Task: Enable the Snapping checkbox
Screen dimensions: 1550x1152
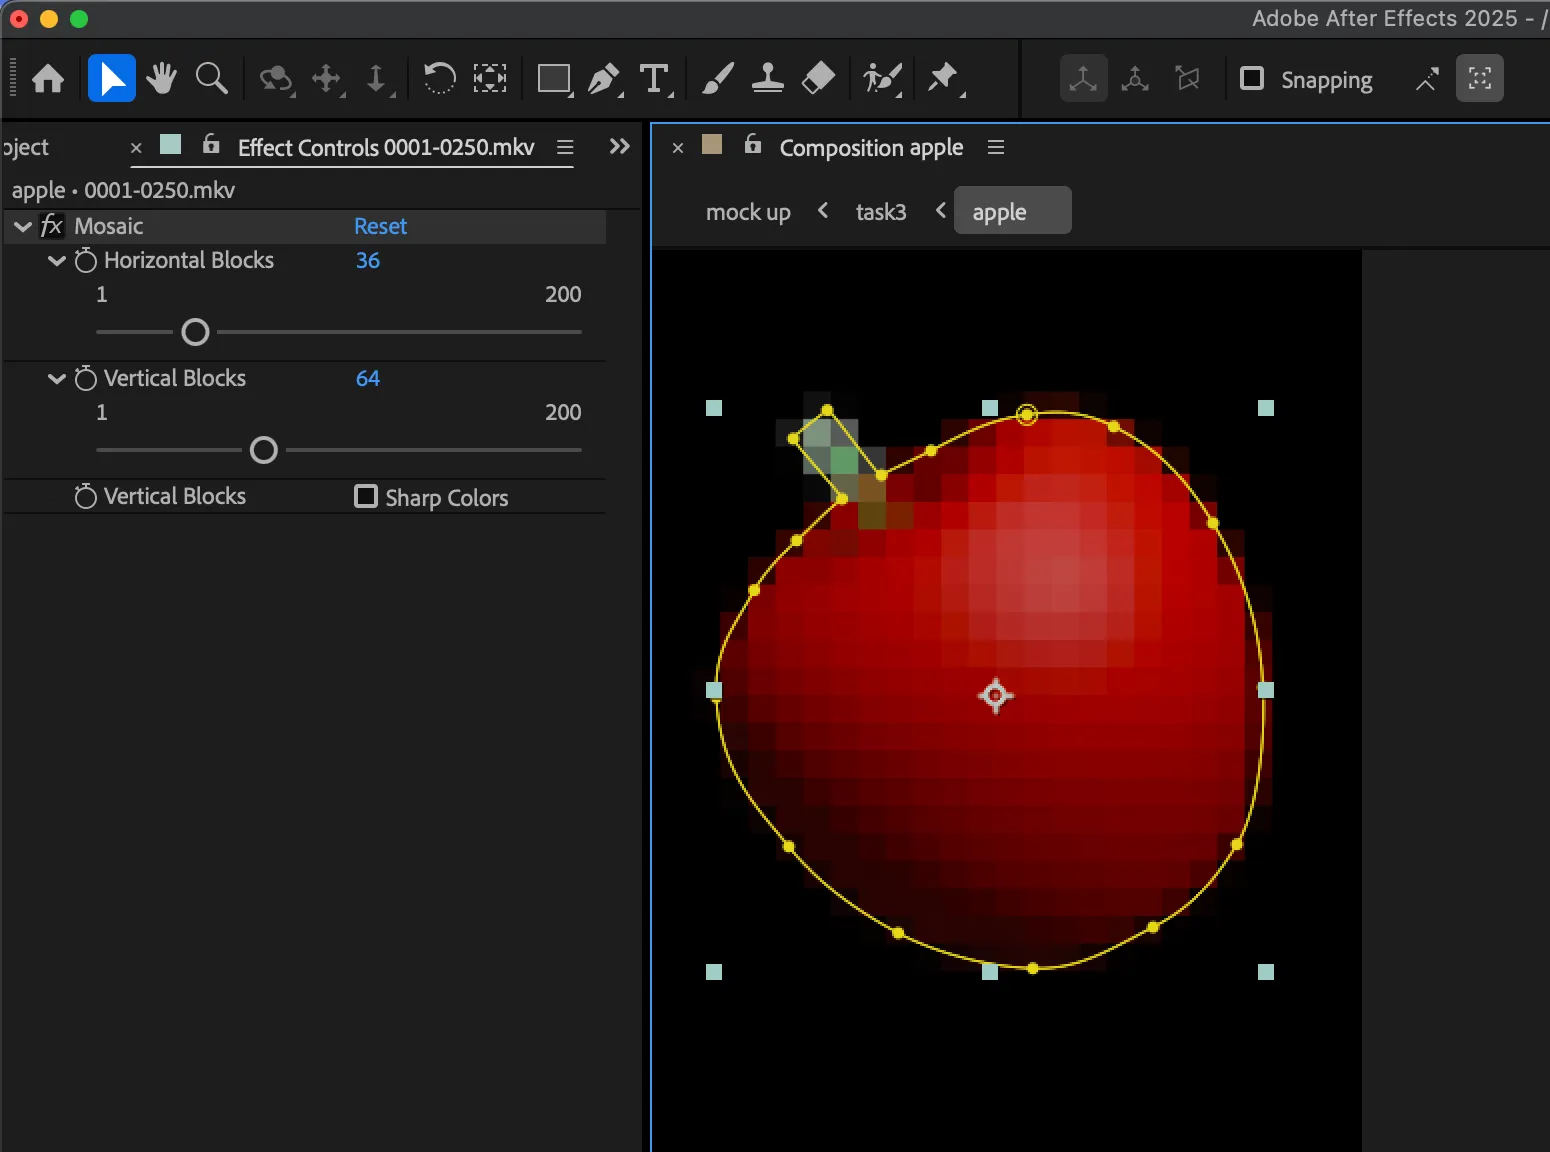Action: pyautogui.click(x=1252, y=78)
